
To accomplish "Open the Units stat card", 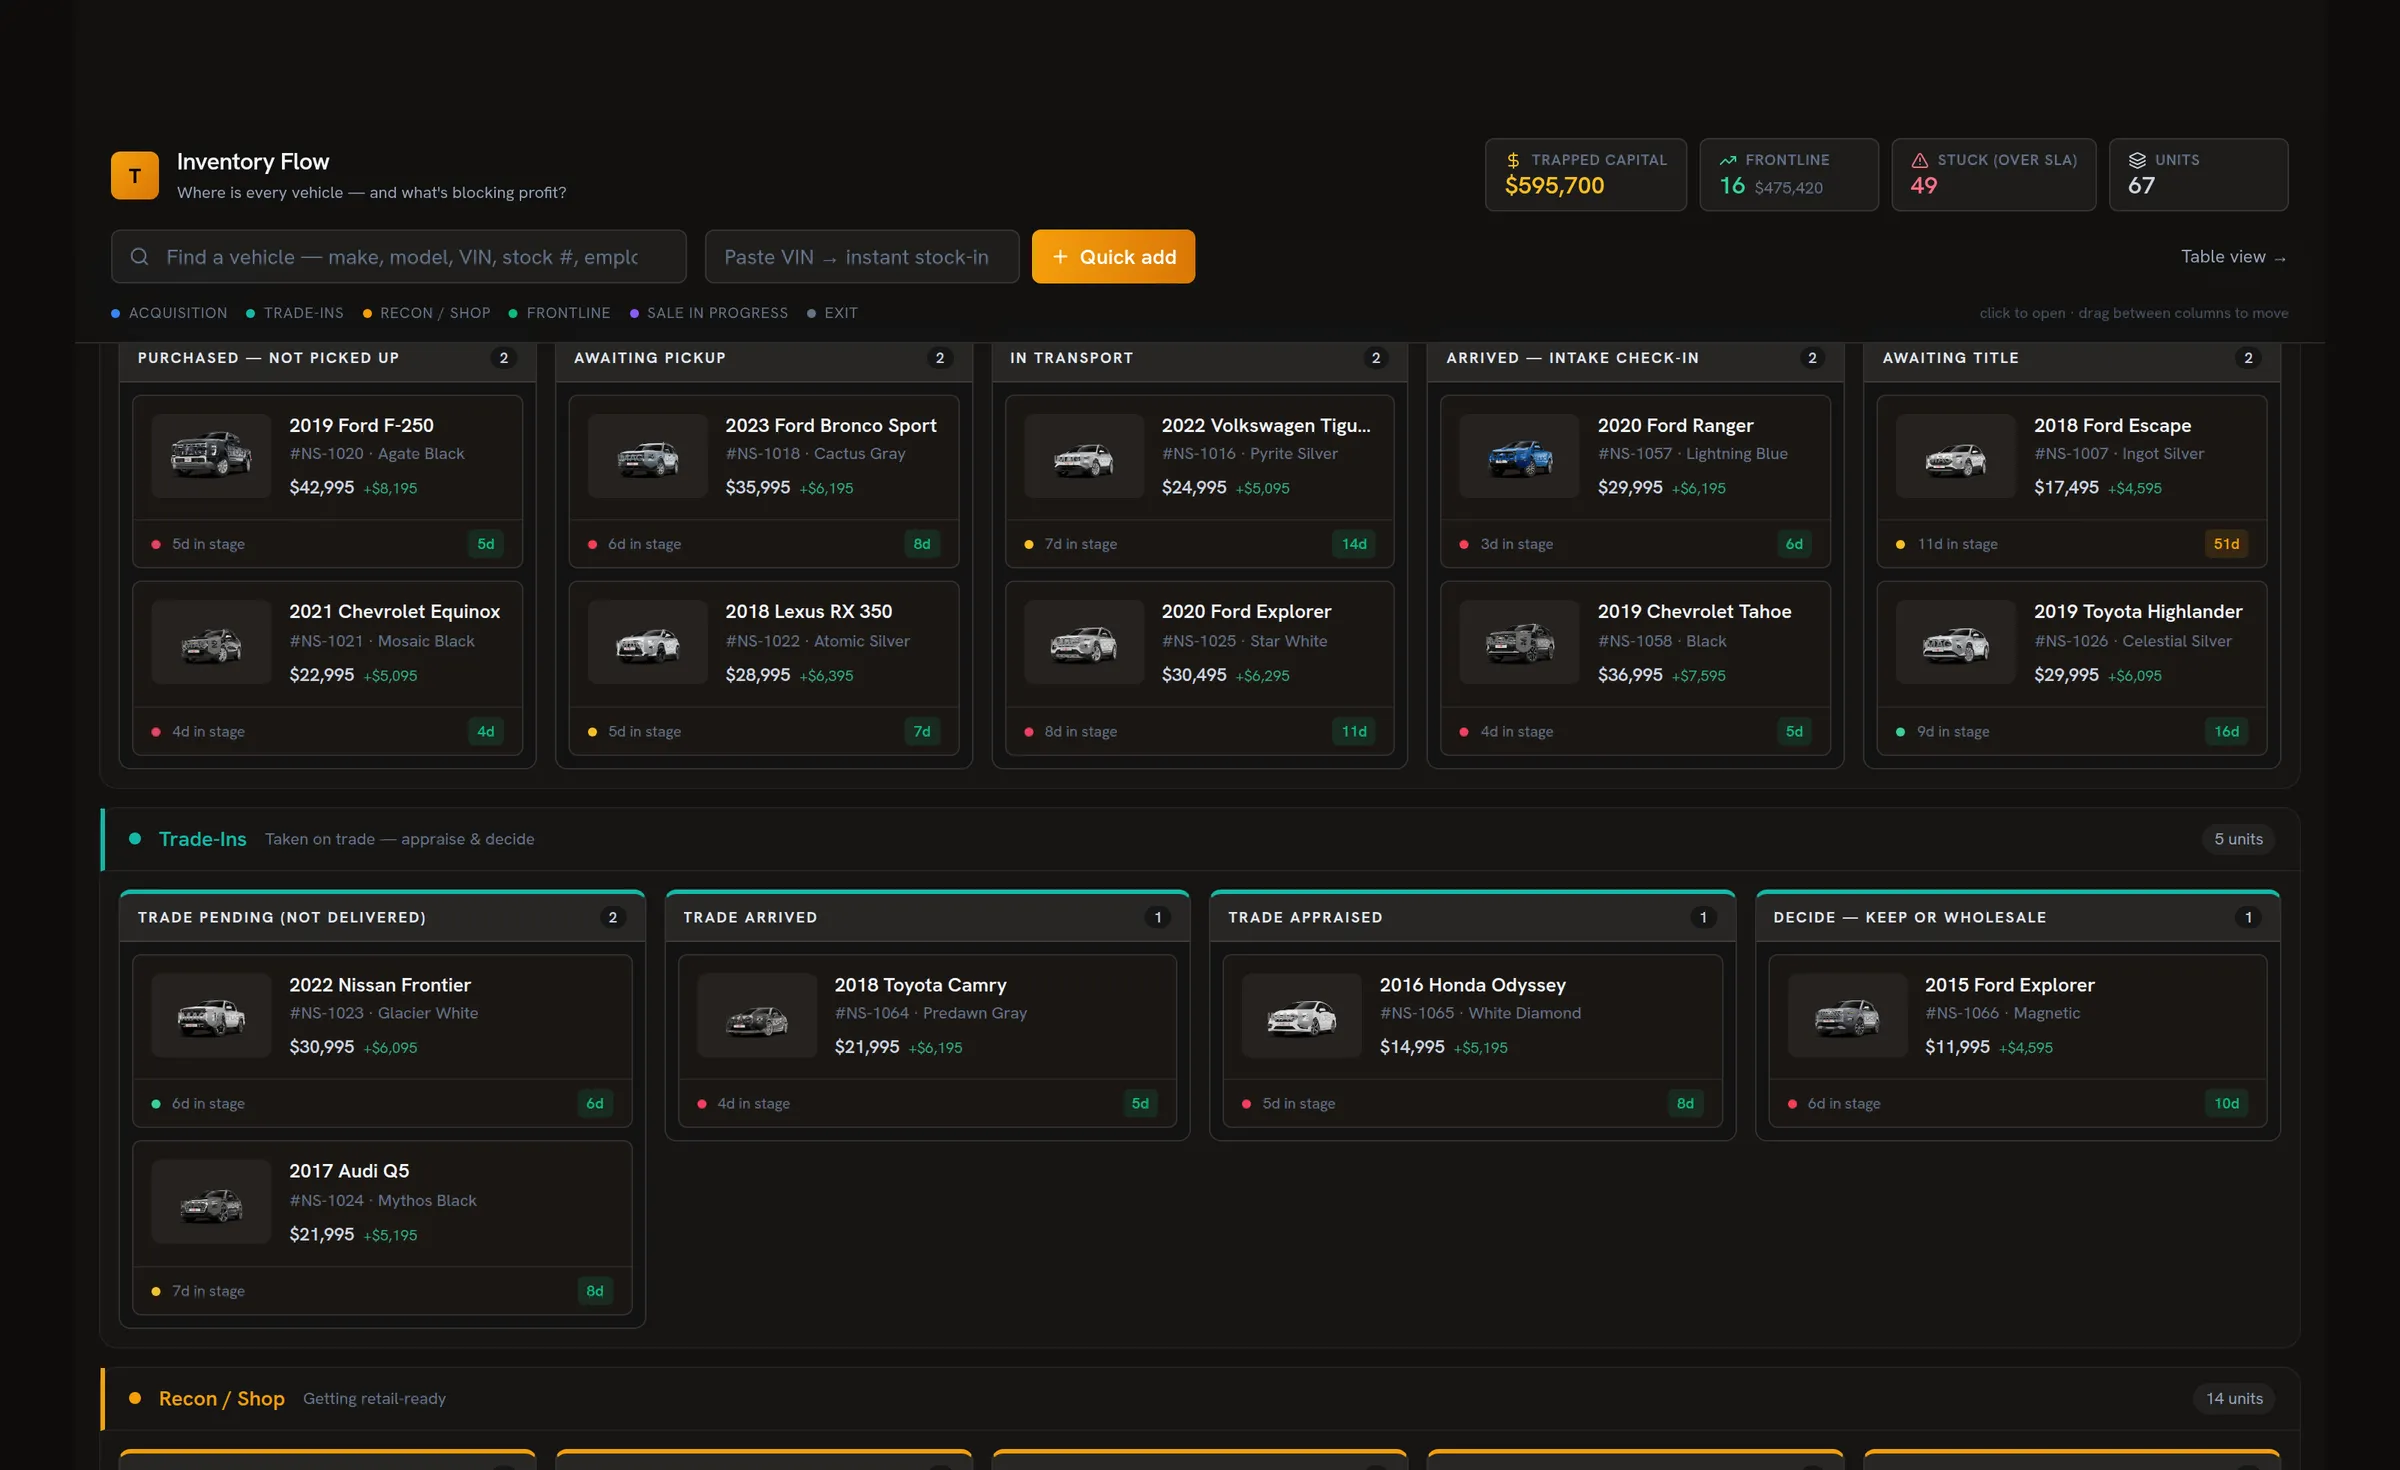I will (2198, 175).
